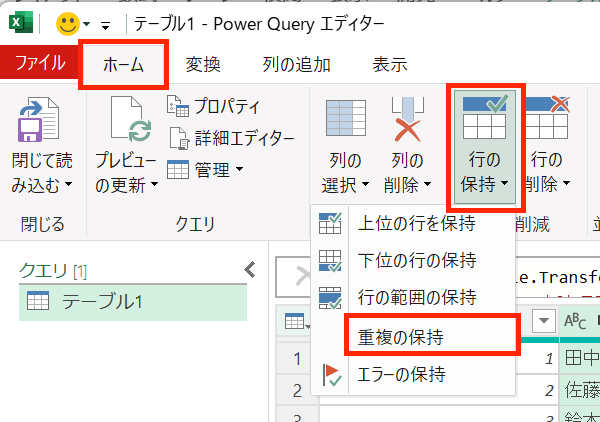Click the table corner menu icon in grid
Screen dimensions: 600x422
click(x=297, y=321)
